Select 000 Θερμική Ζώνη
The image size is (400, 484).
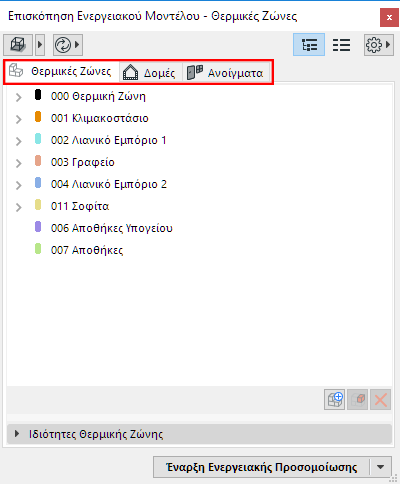pyautogui.click(x=98, y=96)
